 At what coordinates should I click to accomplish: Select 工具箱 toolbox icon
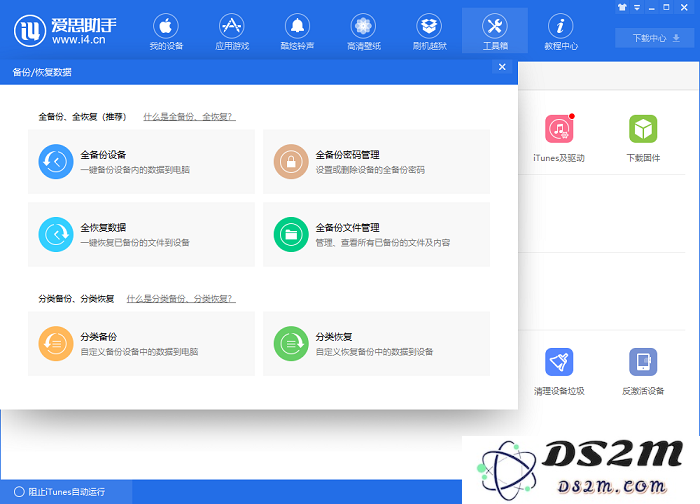[495, 26]
